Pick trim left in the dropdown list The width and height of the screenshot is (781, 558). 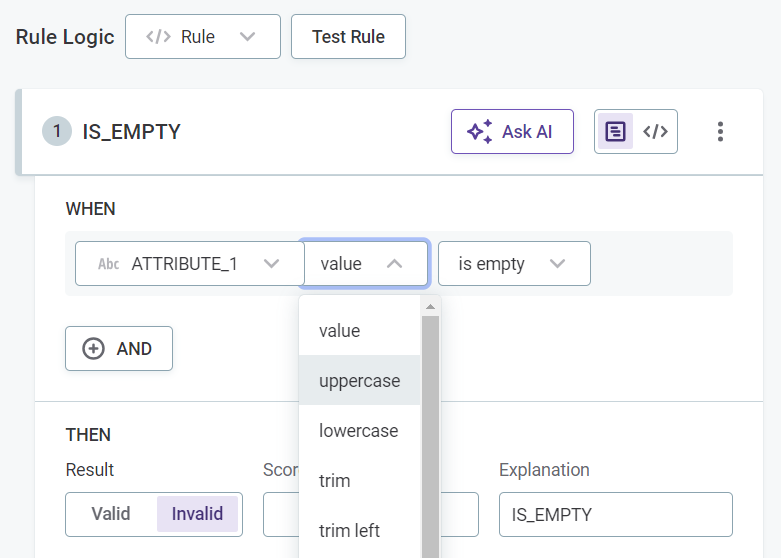349,531
